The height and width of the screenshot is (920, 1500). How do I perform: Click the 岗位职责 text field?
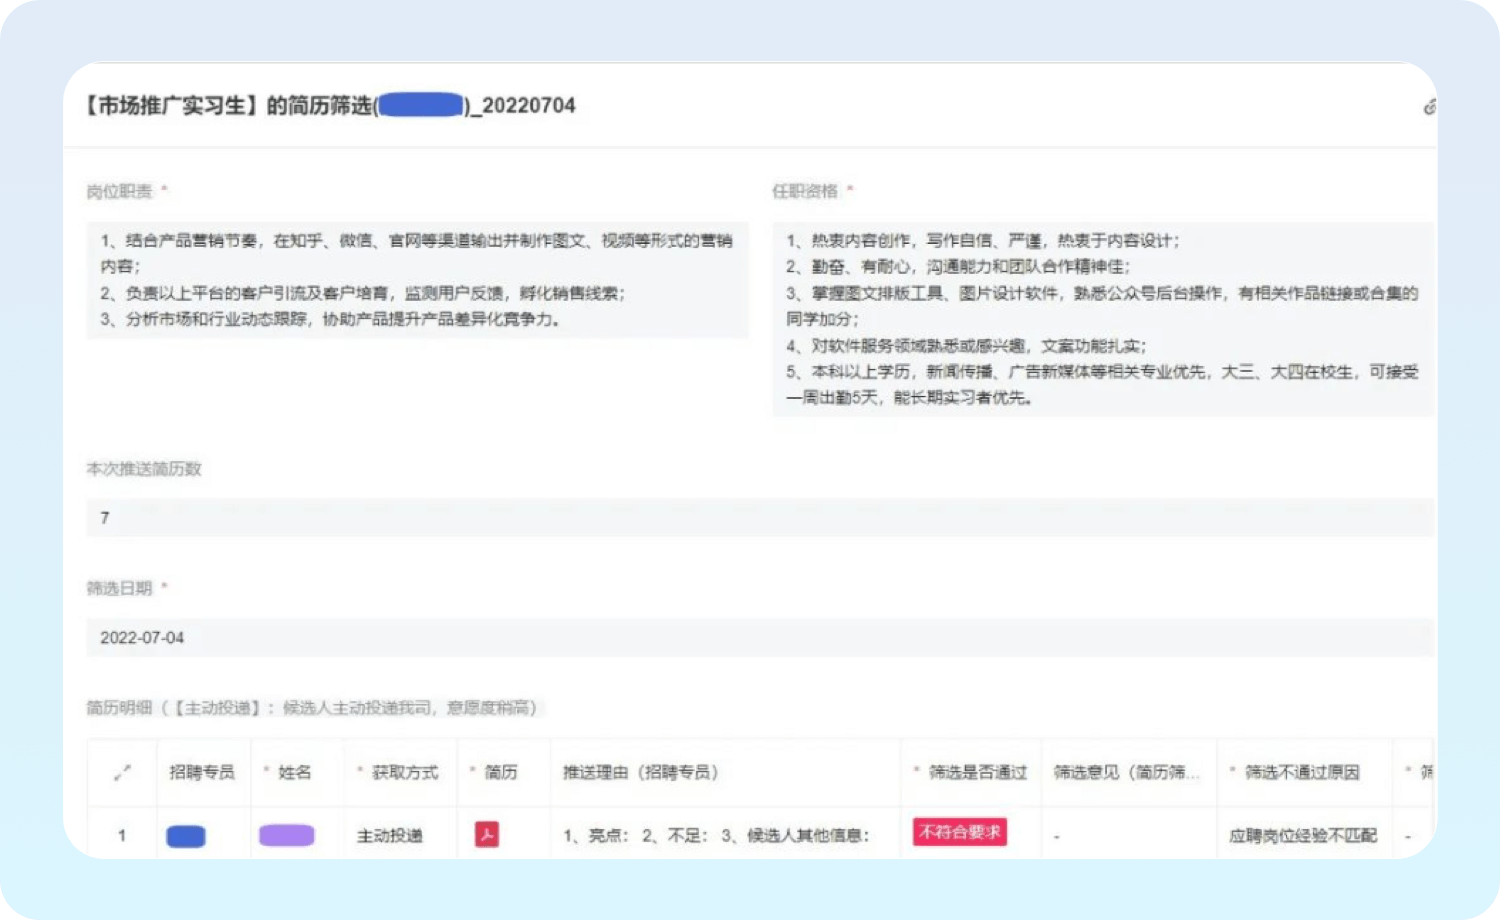tap(417, 280)
